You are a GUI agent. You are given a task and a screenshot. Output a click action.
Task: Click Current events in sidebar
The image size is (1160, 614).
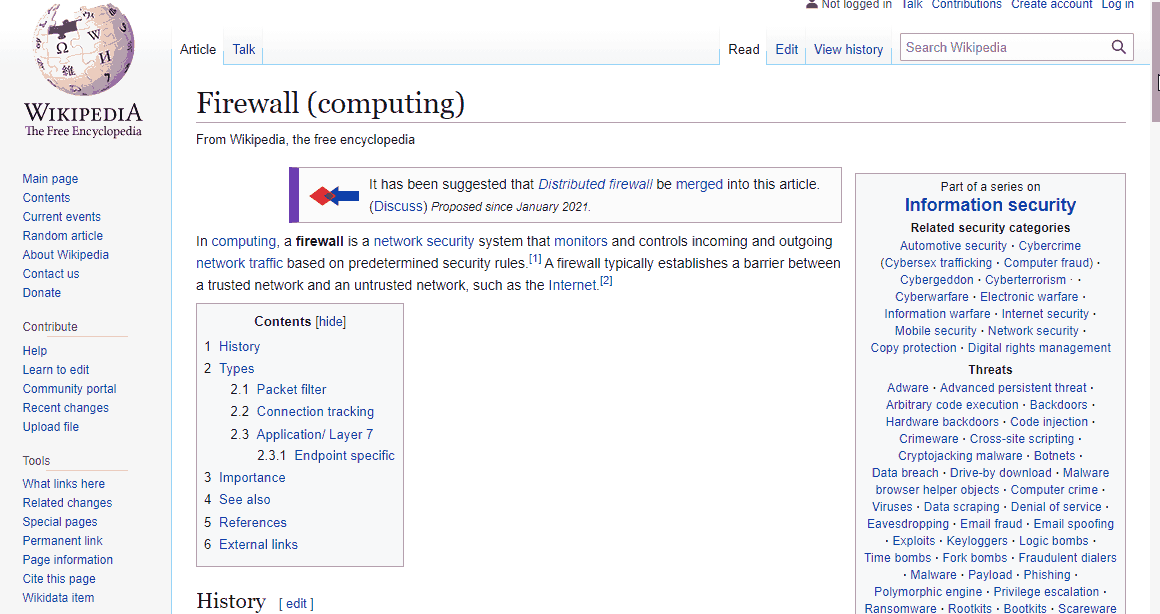coord(61,217)
